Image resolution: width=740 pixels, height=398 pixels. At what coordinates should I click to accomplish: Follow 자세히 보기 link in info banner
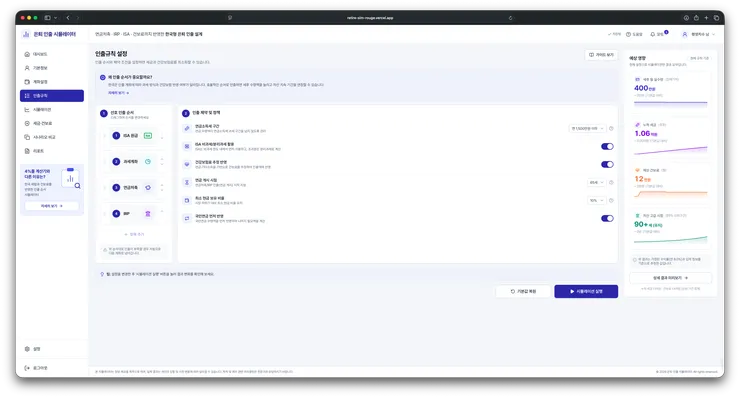pyautogui.click(x=118, y=93)
